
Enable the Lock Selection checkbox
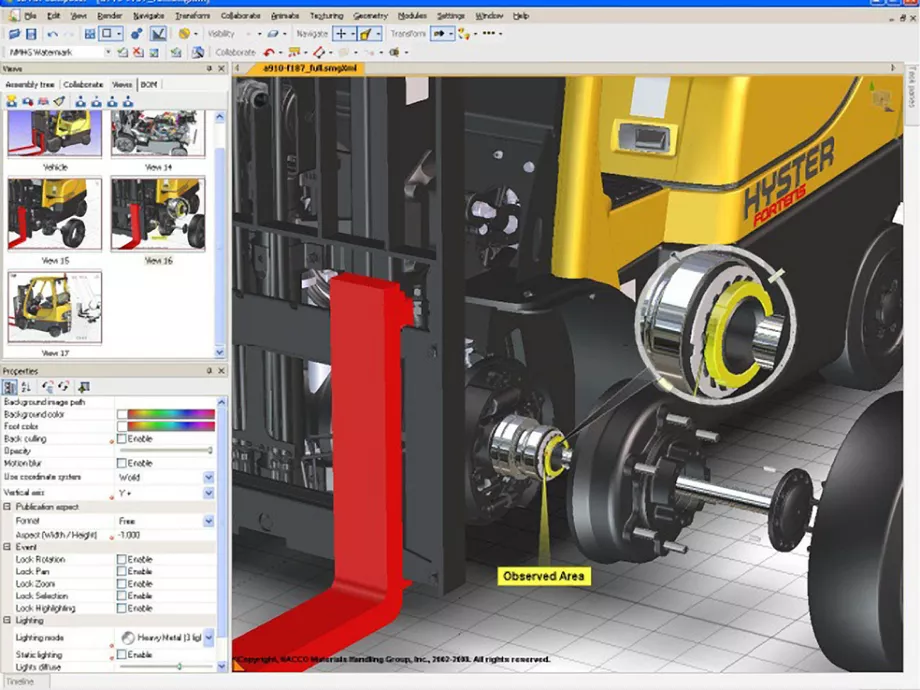[121, 596]
